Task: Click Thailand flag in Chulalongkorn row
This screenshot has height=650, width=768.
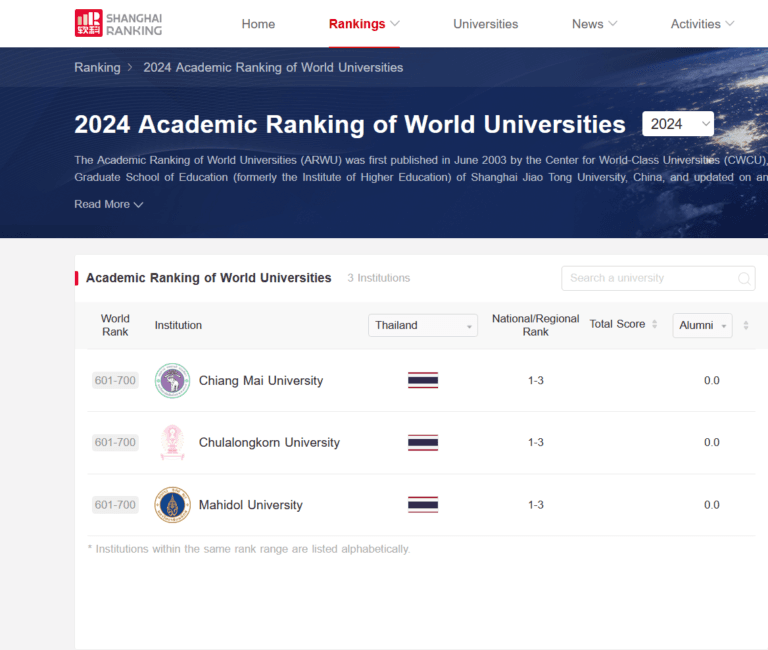Action: (x=422, y=442)
